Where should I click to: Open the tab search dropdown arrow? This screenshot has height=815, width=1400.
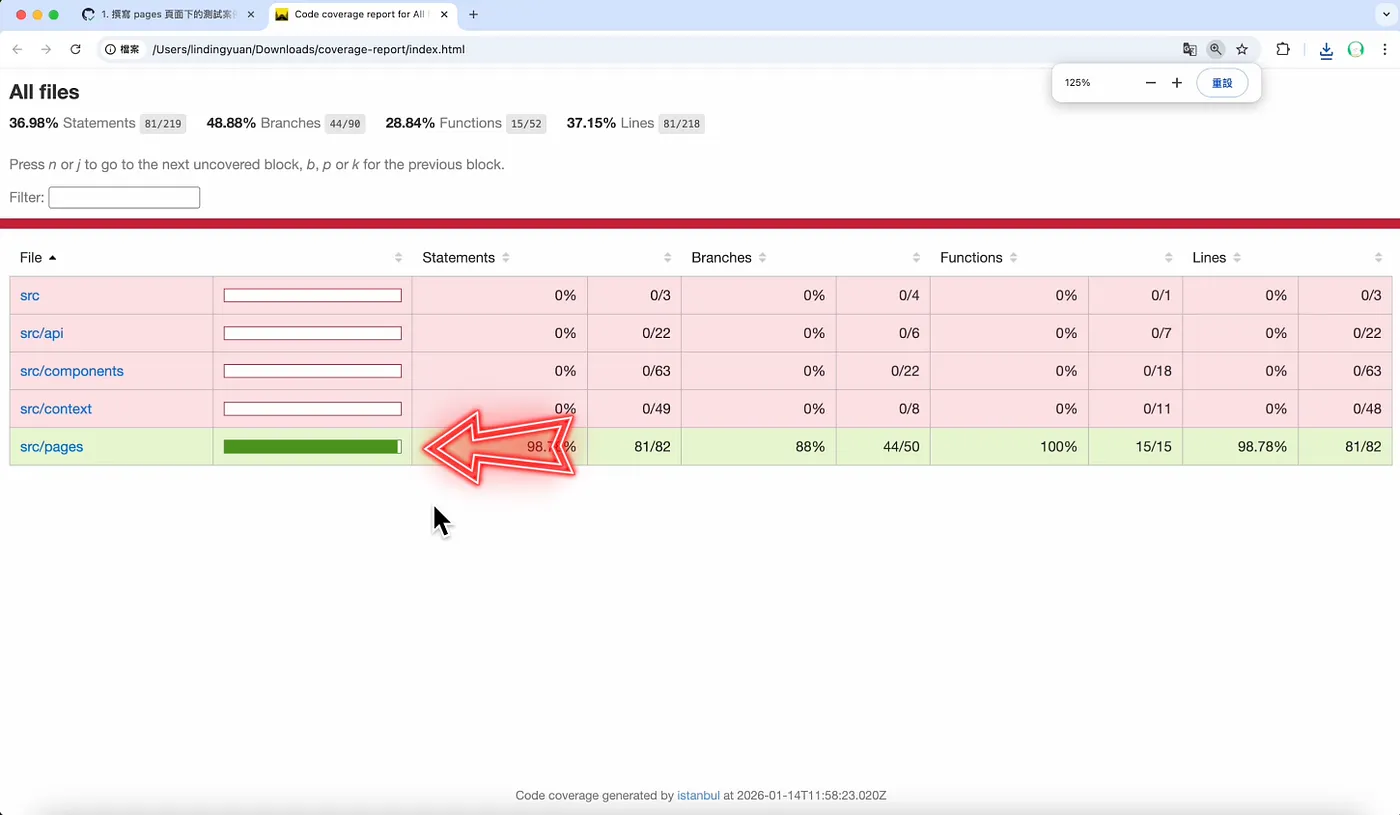pos(1386,15)
